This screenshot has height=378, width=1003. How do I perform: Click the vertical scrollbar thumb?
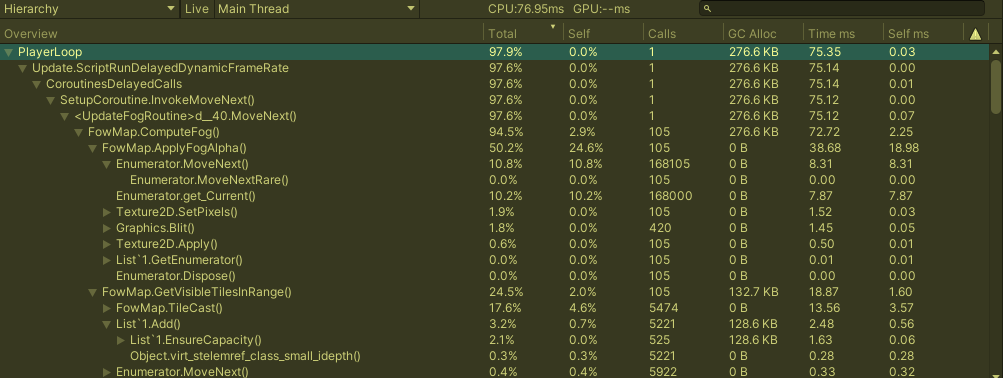(996, 86)
